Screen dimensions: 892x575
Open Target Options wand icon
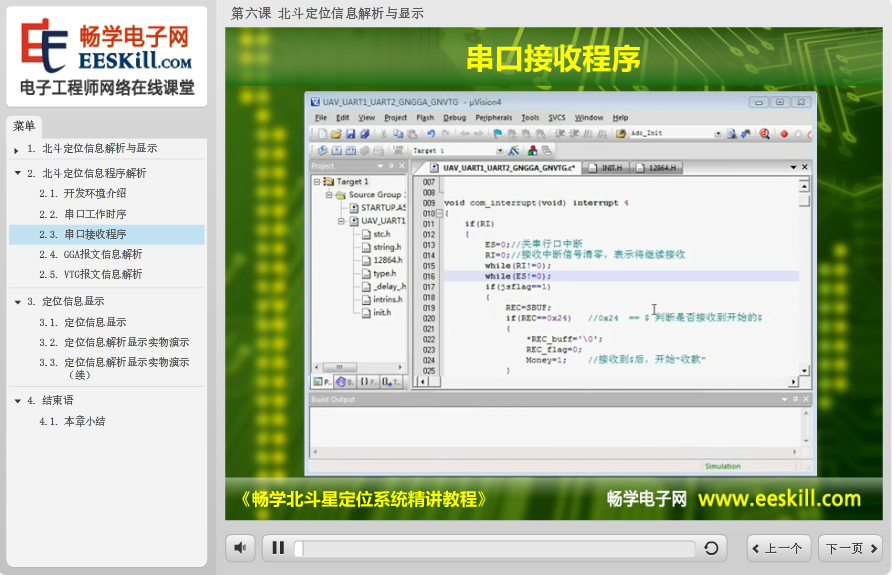[x=514, y=151]
